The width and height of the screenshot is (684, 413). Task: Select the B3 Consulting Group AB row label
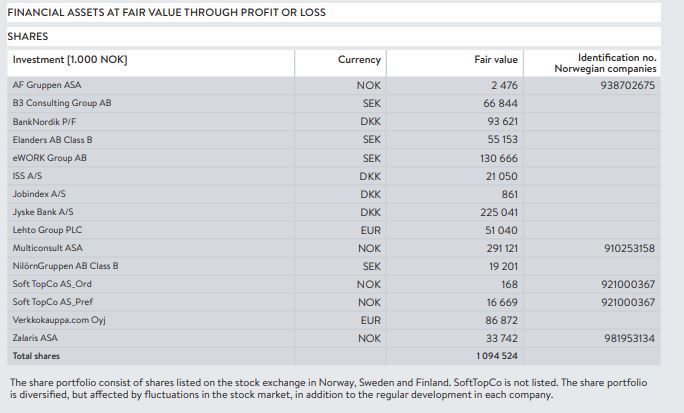click(x=61, y=103)
